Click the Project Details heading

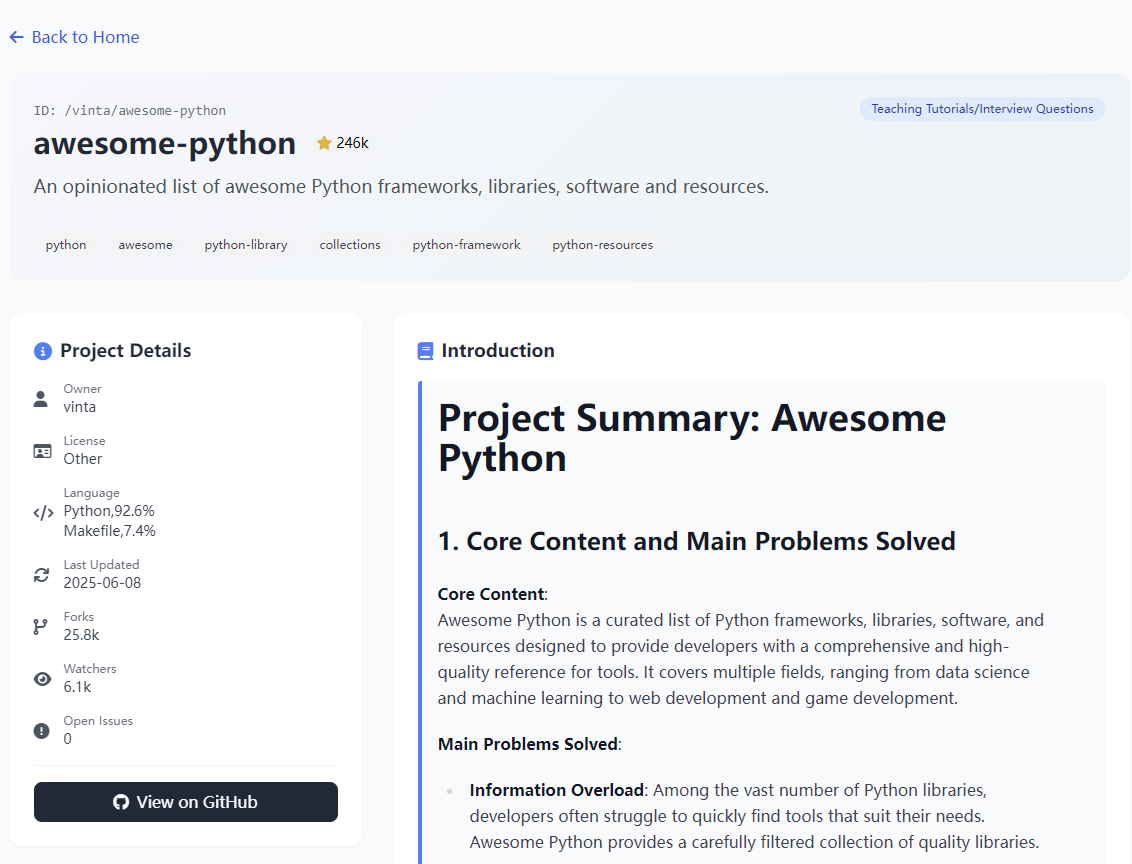tap(126, 351)
